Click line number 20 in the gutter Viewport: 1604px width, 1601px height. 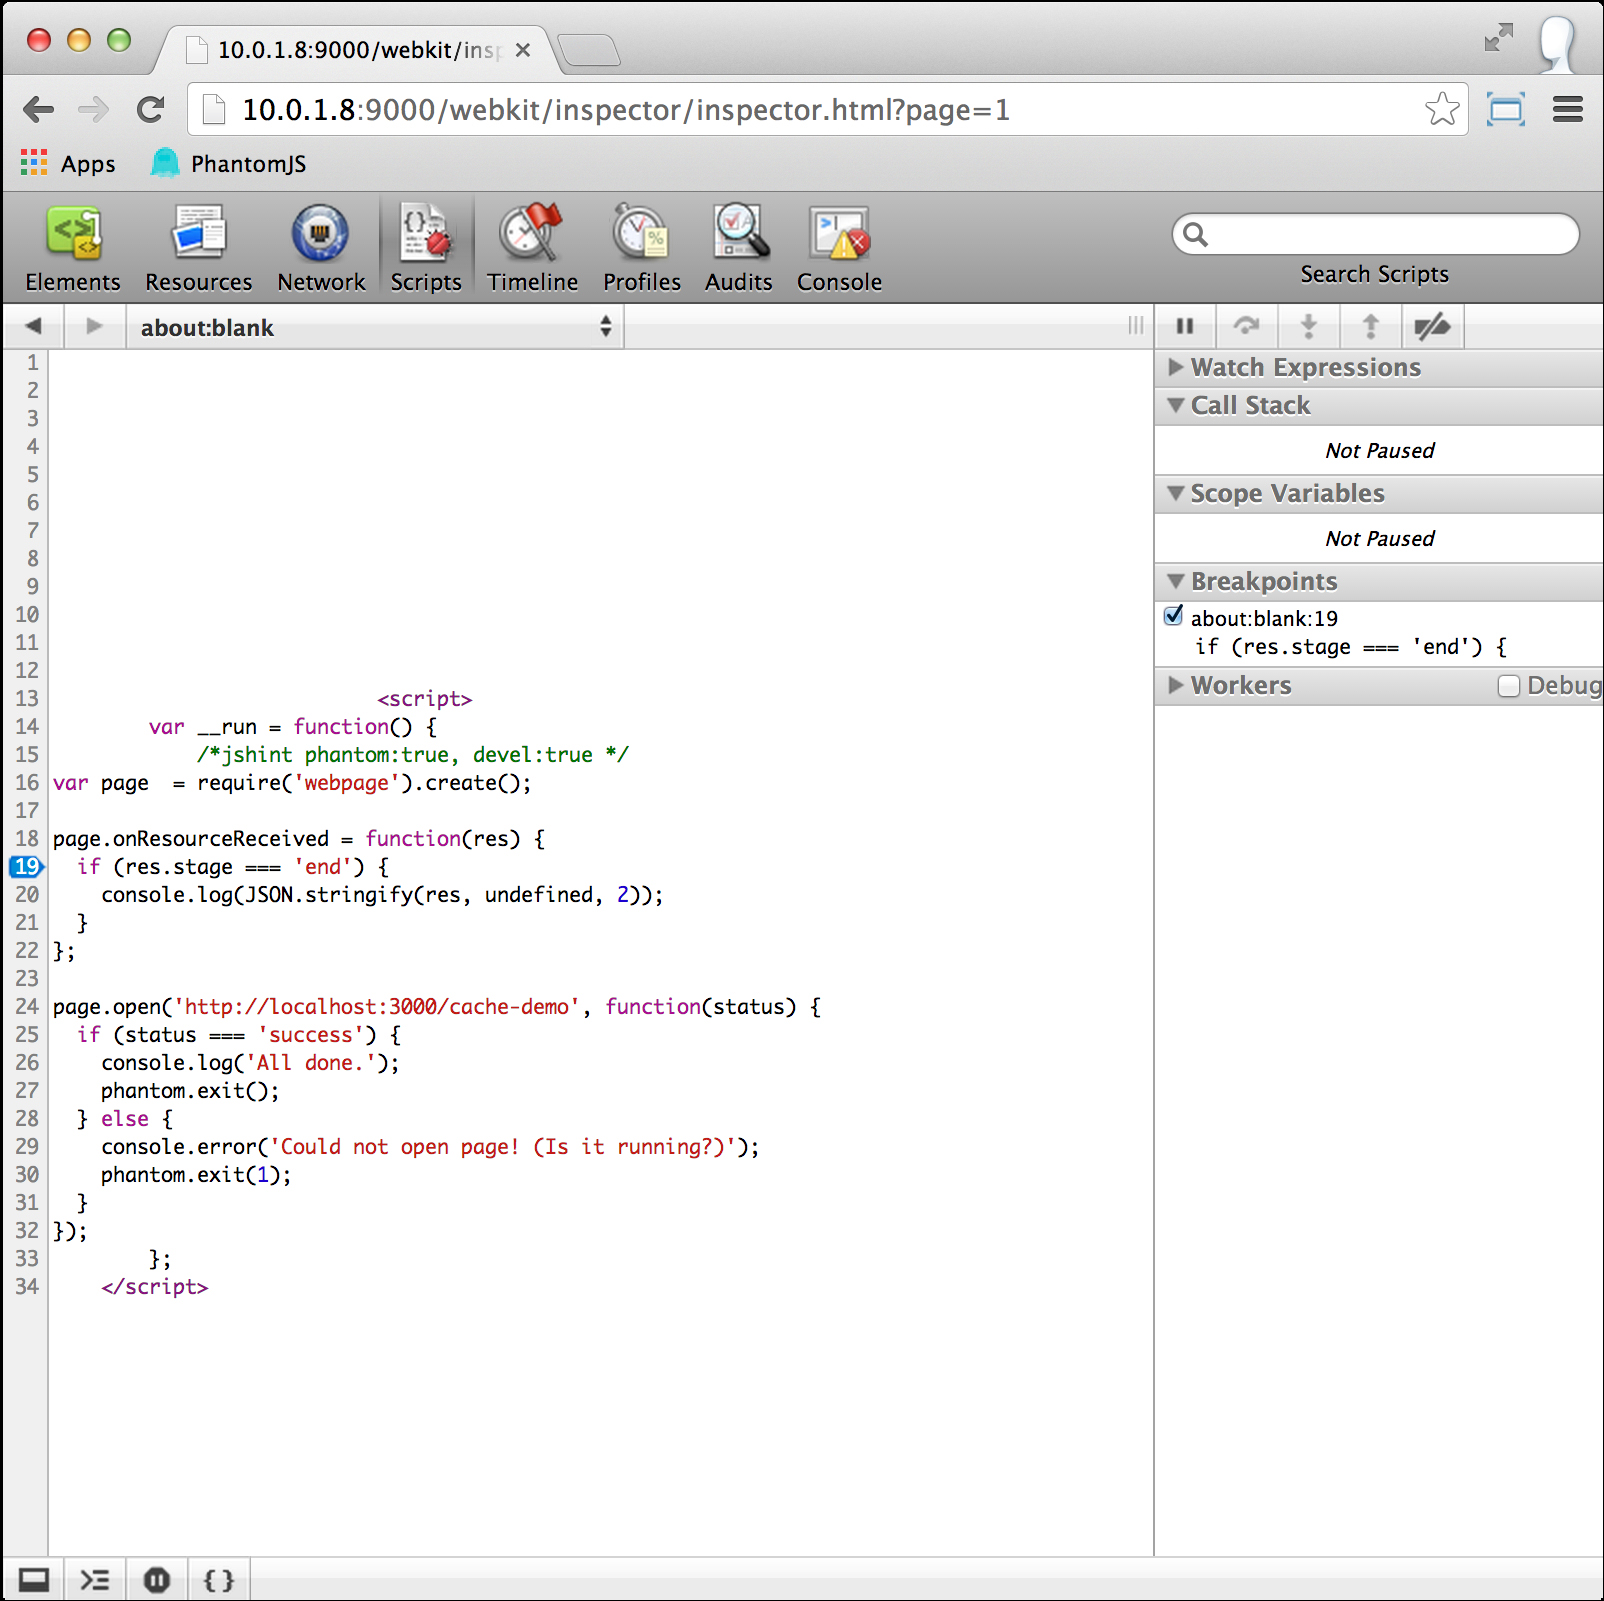tap(27, 894)
